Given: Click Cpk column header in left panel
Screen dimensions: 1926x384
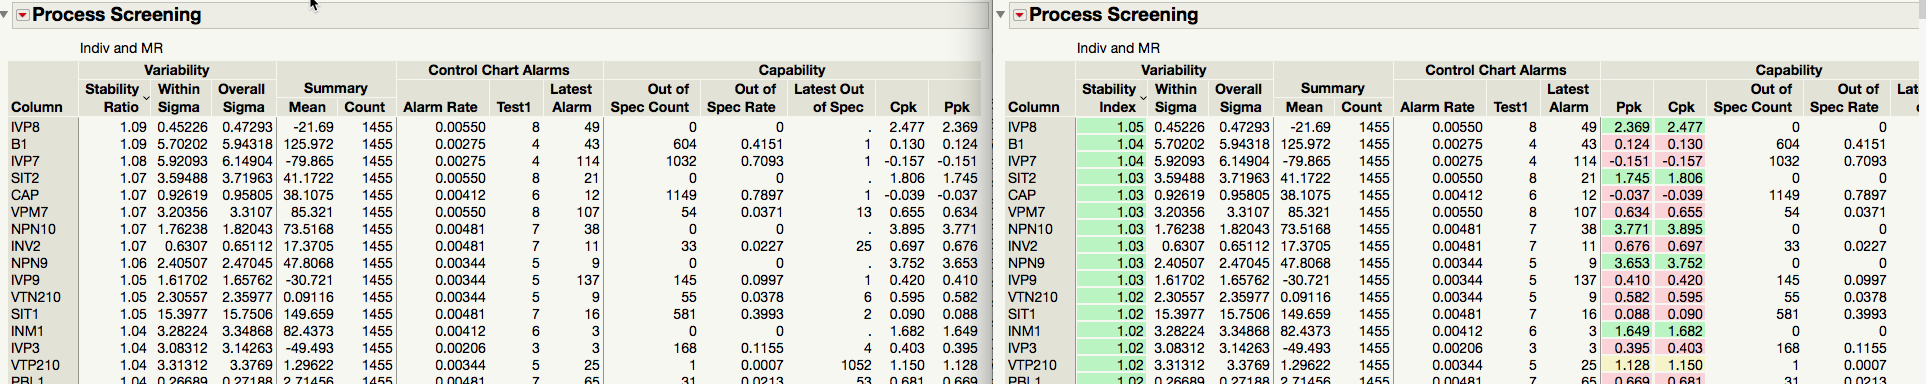Looking at the screenshot, I should (x=903, y=107).
